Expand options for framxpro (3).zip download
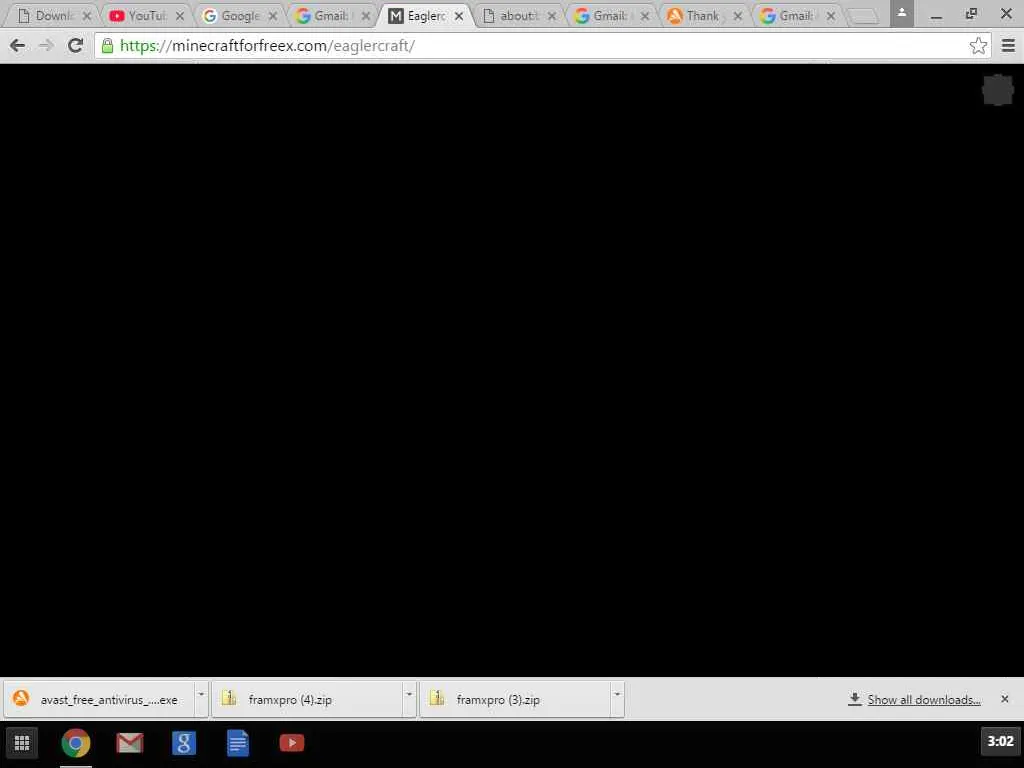Viewport: 1024px width, 768px height. click(617, 699)
